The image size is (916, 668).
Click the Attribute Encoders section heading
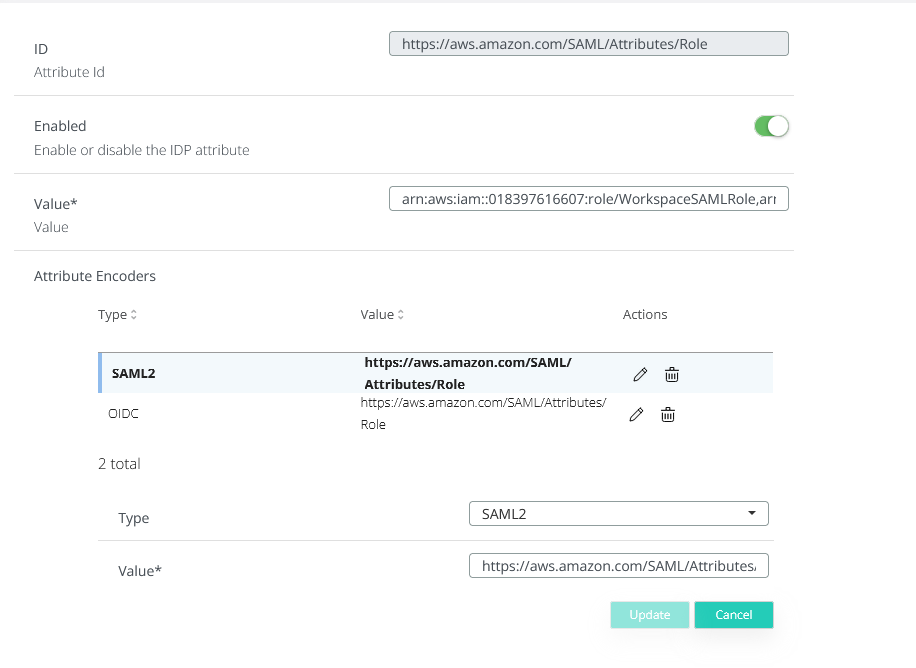pos(95,276)
